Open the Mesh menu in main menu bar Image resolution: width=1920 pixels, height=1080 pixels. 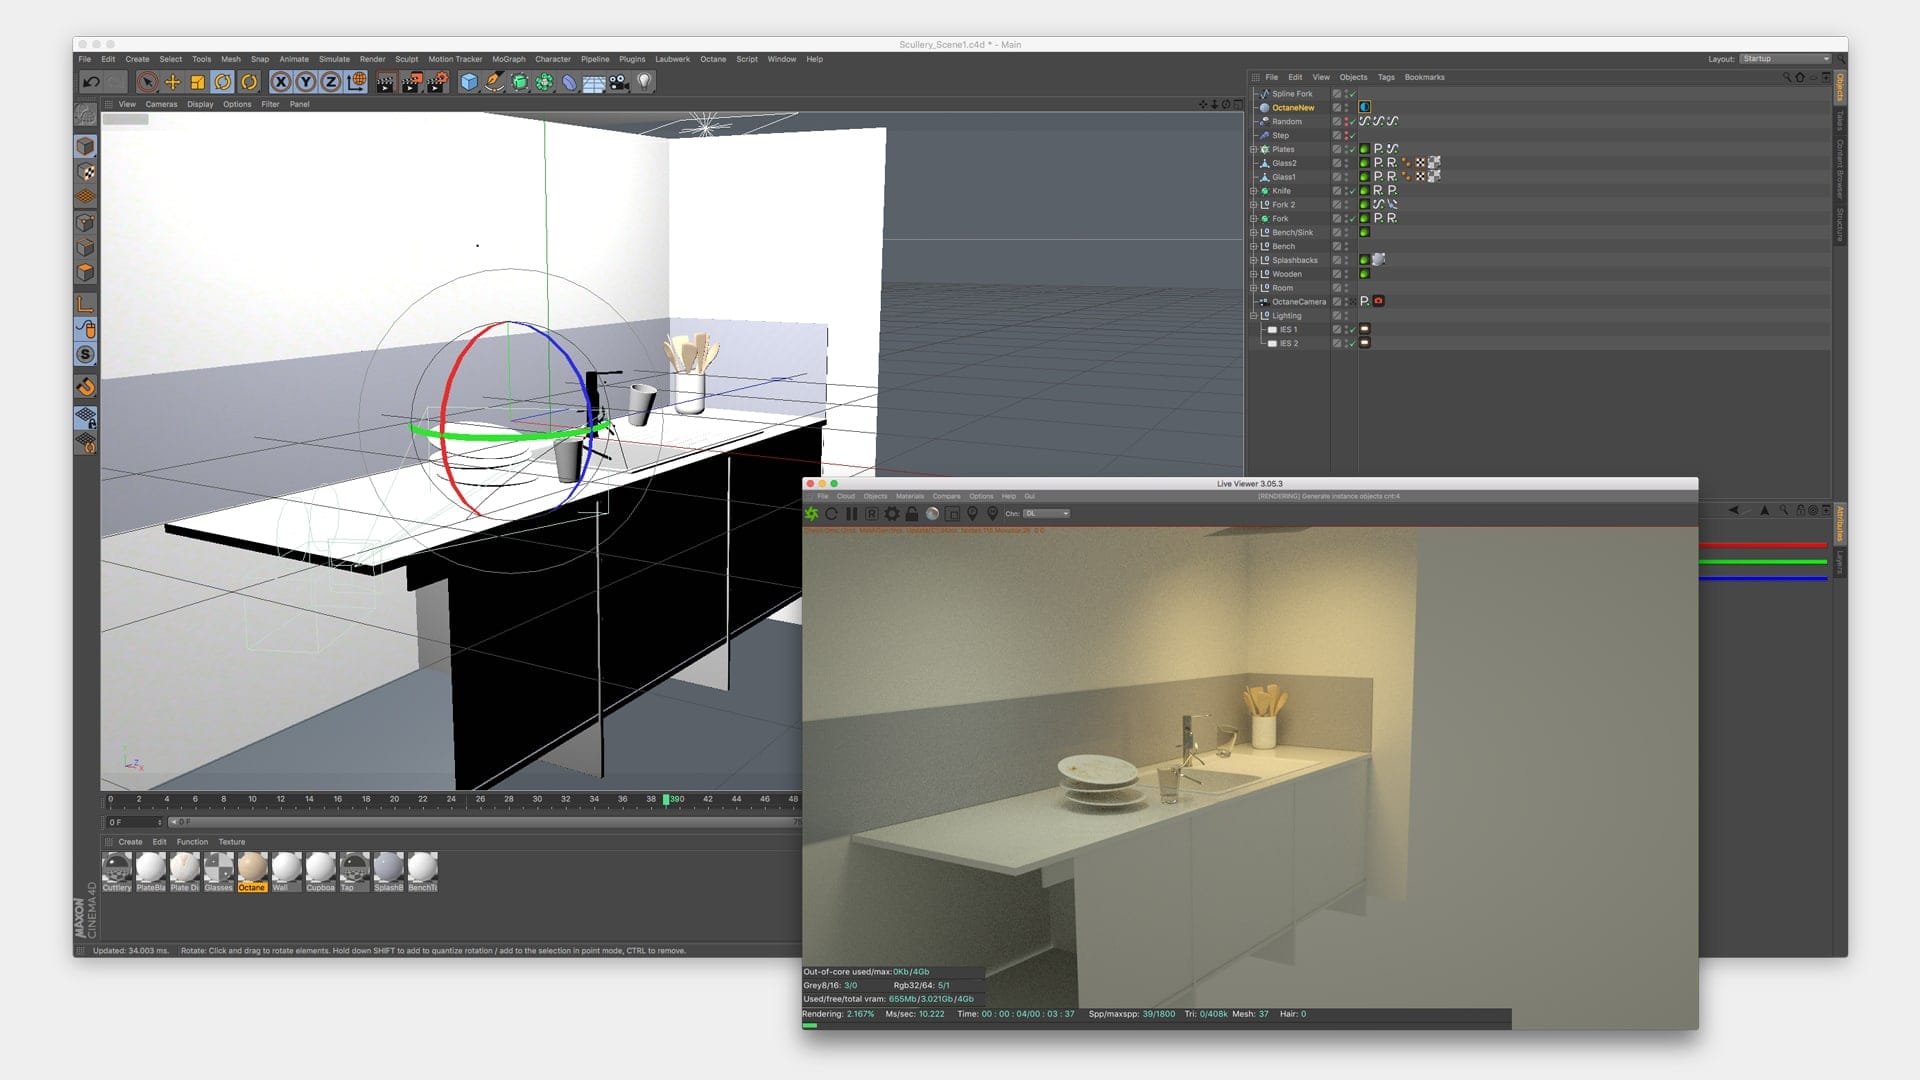pos(231,59)
